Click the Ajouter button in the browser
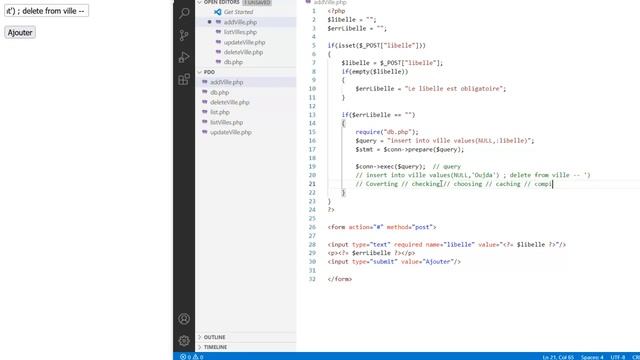Viewport: 640px width, 360px height. click(20, 32)
